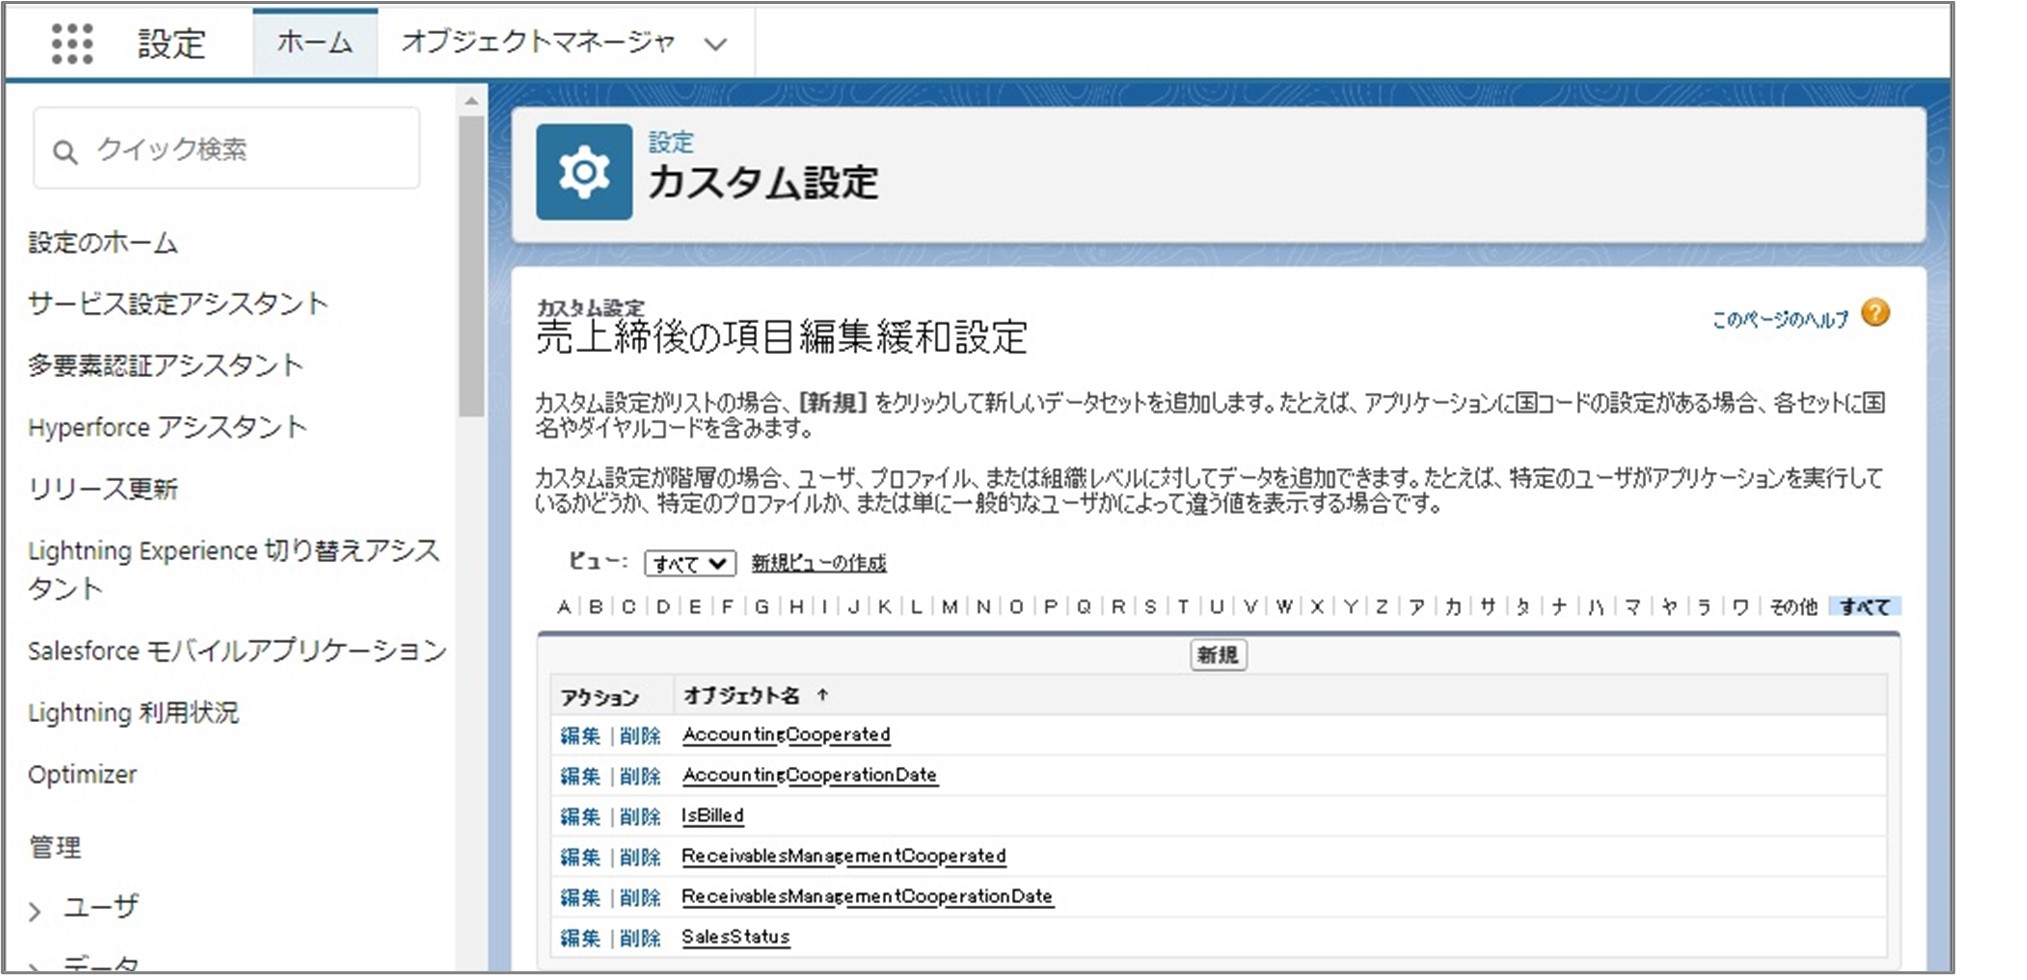
Task: Click the 新規 button above the list
Action: [x=1217, y=655]
